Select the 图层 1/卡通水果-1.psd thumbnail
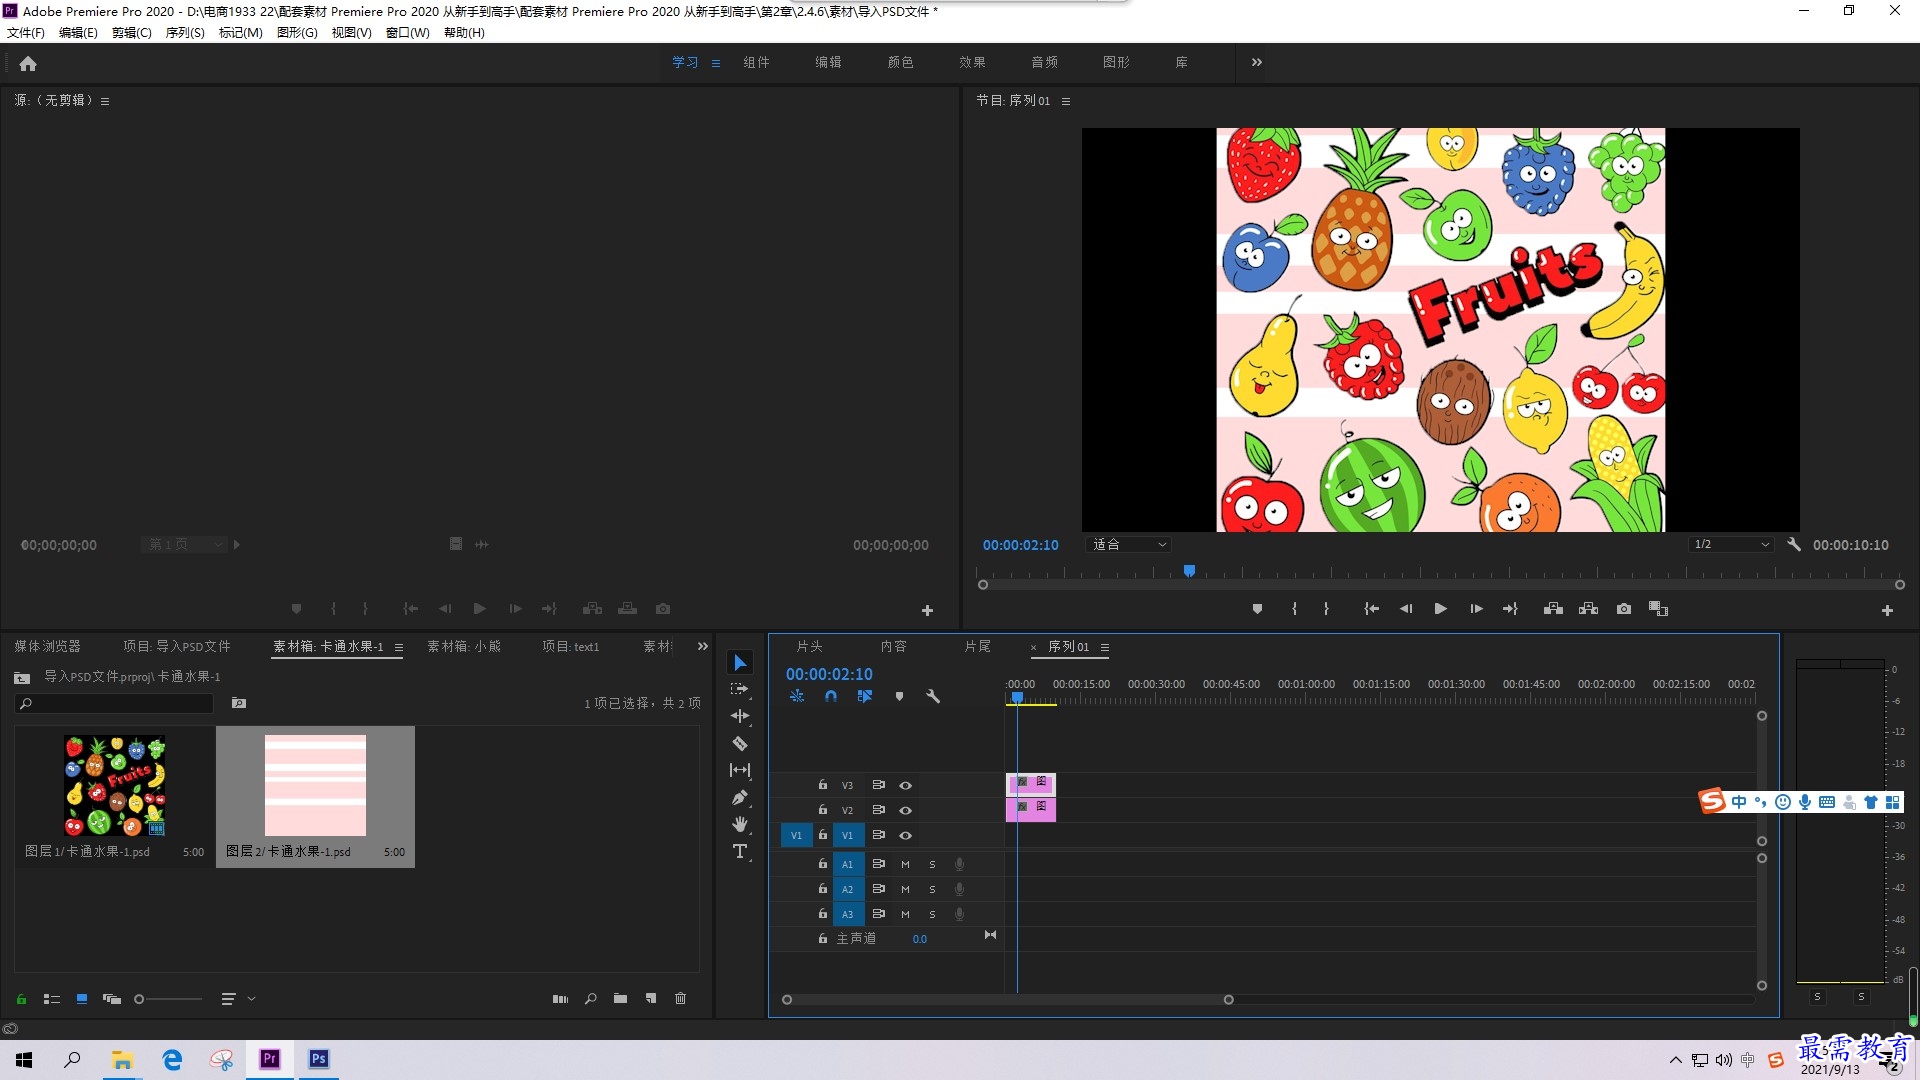1920x1080 pixels. [x=115, y=786]
